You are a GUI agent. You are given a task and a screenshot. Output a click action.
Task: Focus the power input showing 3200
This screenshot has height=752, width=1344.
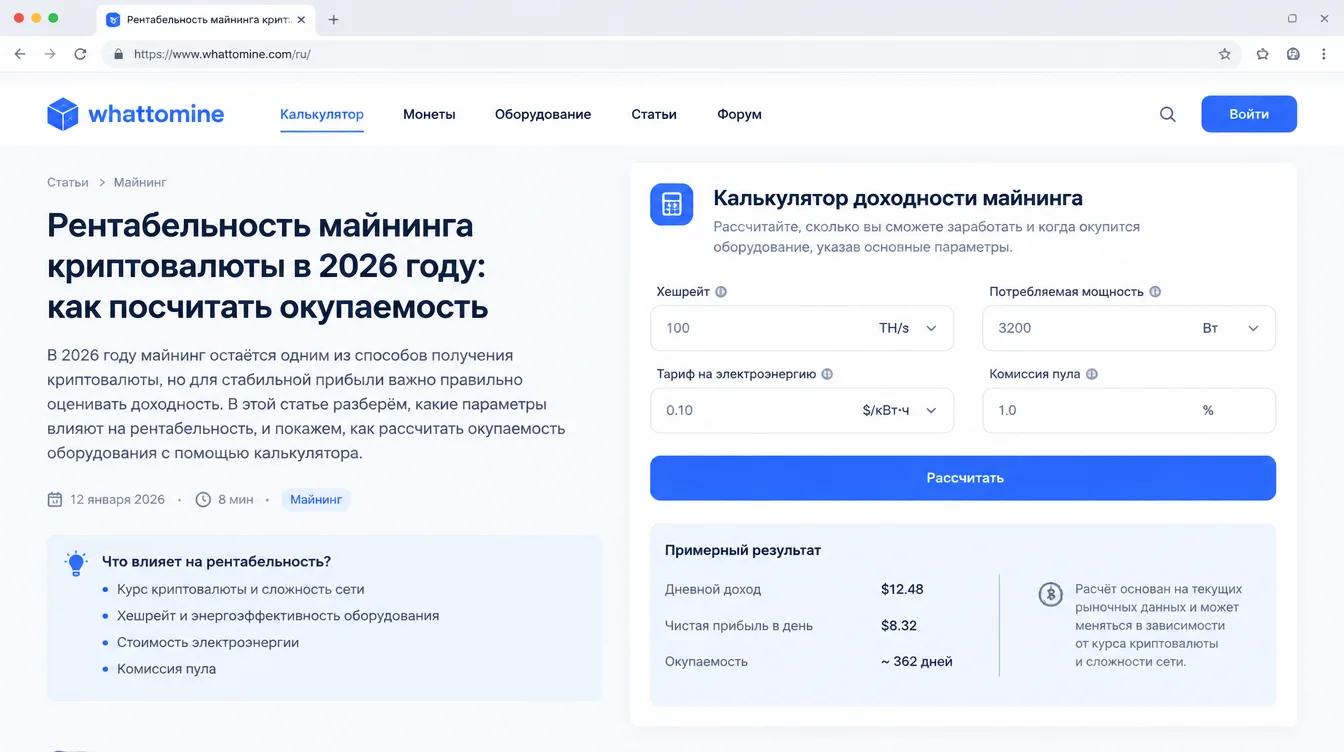pos(1129,328)
